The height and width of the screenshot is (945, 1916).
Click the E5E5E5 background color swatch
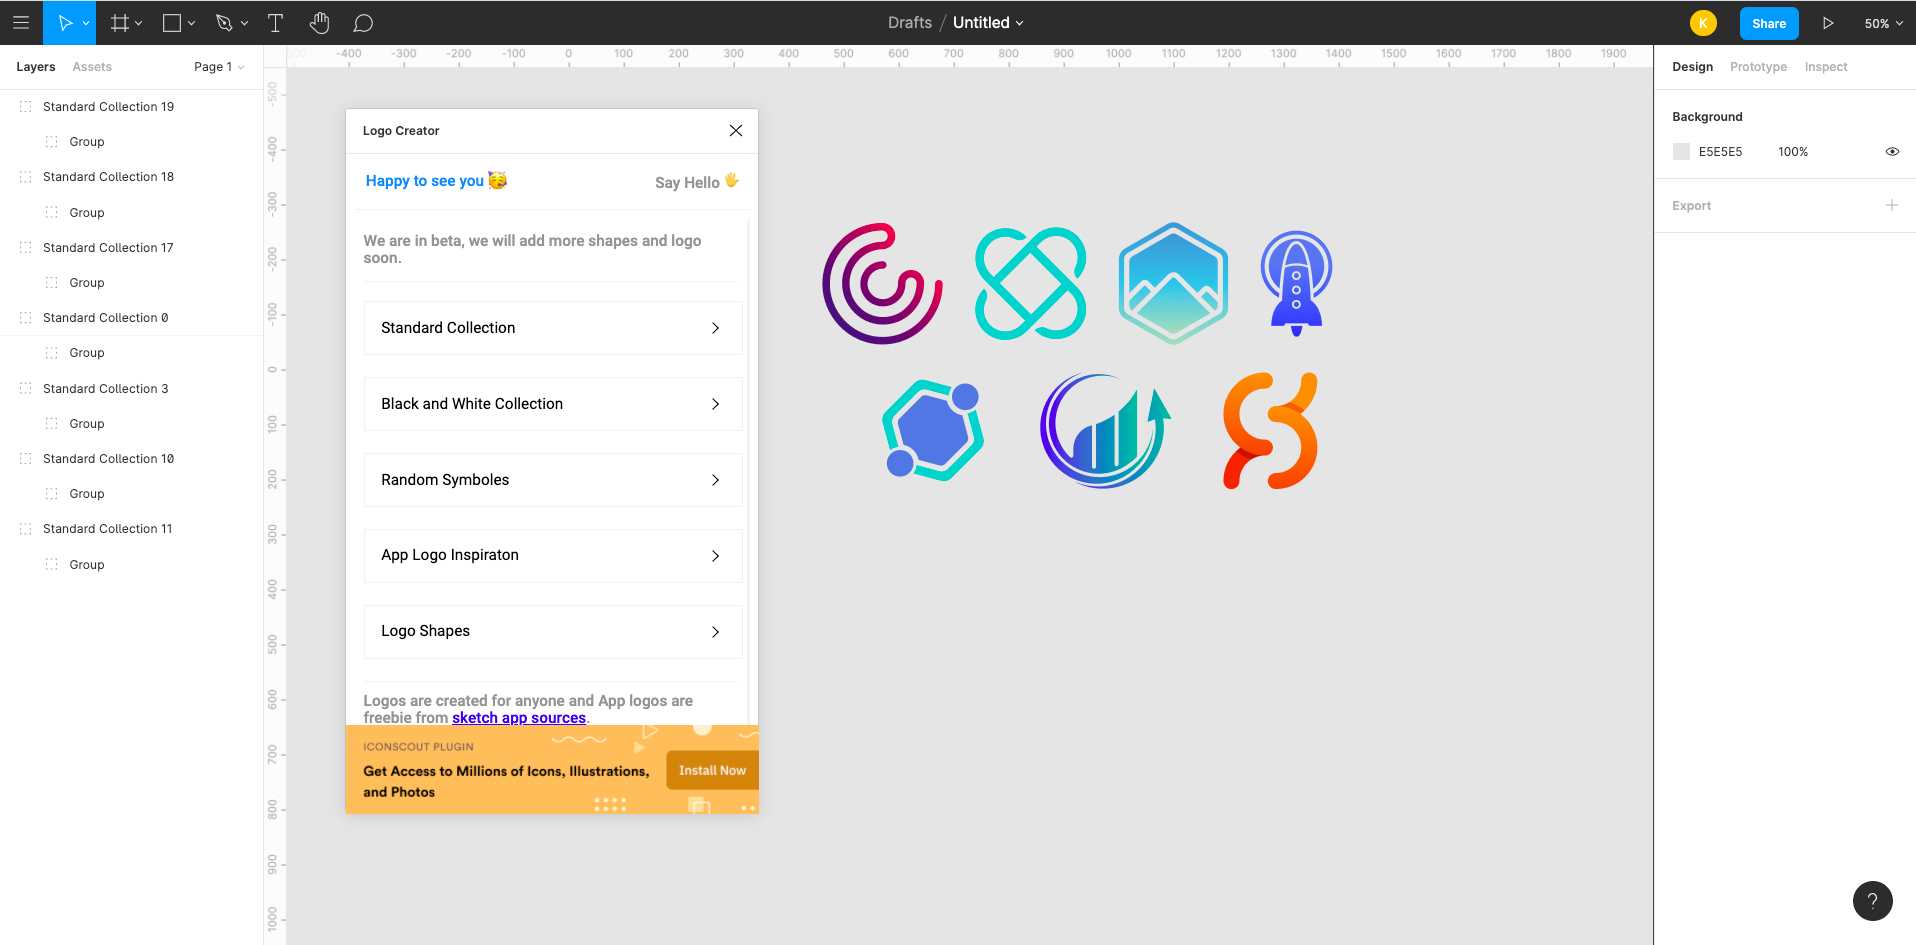pyautogui.click(x=1681, y=152)
